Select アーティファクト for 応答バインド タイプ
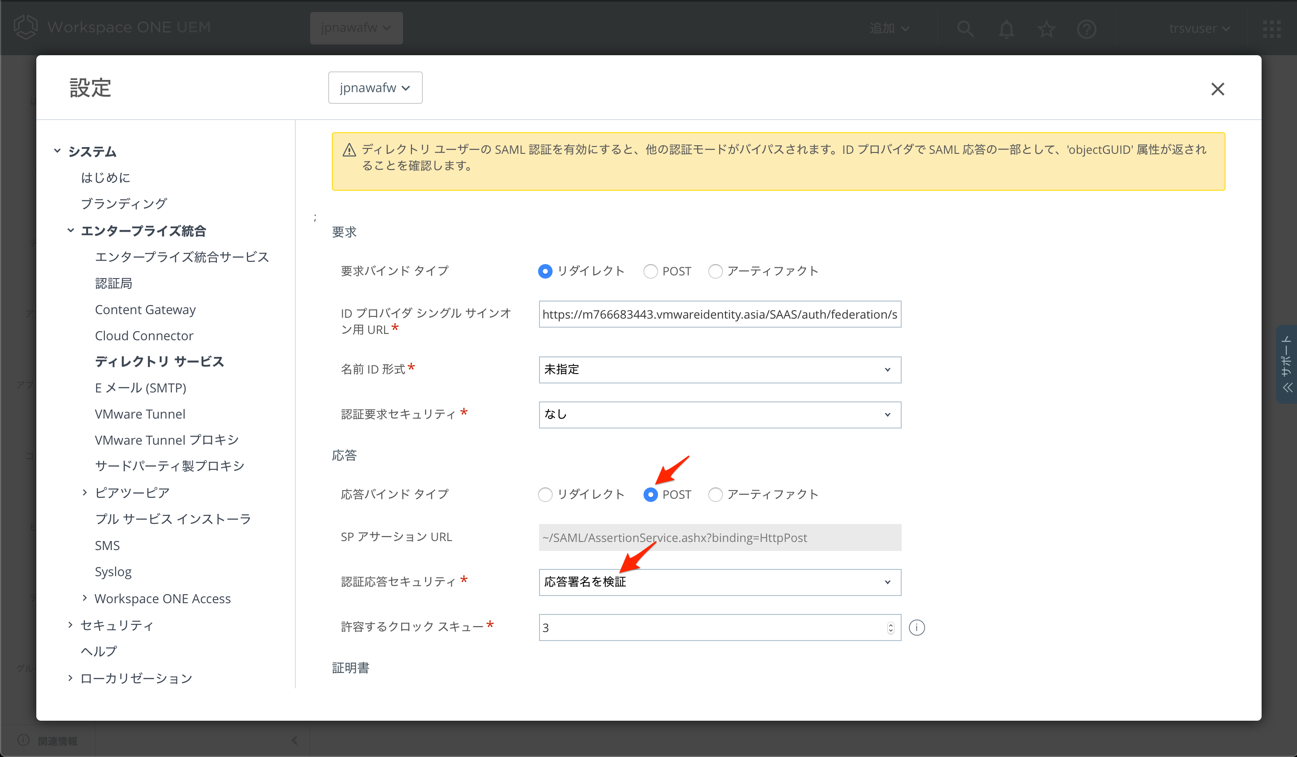Image resolution: width=1297 pixels, height=757 pixels. click(715, 495)
